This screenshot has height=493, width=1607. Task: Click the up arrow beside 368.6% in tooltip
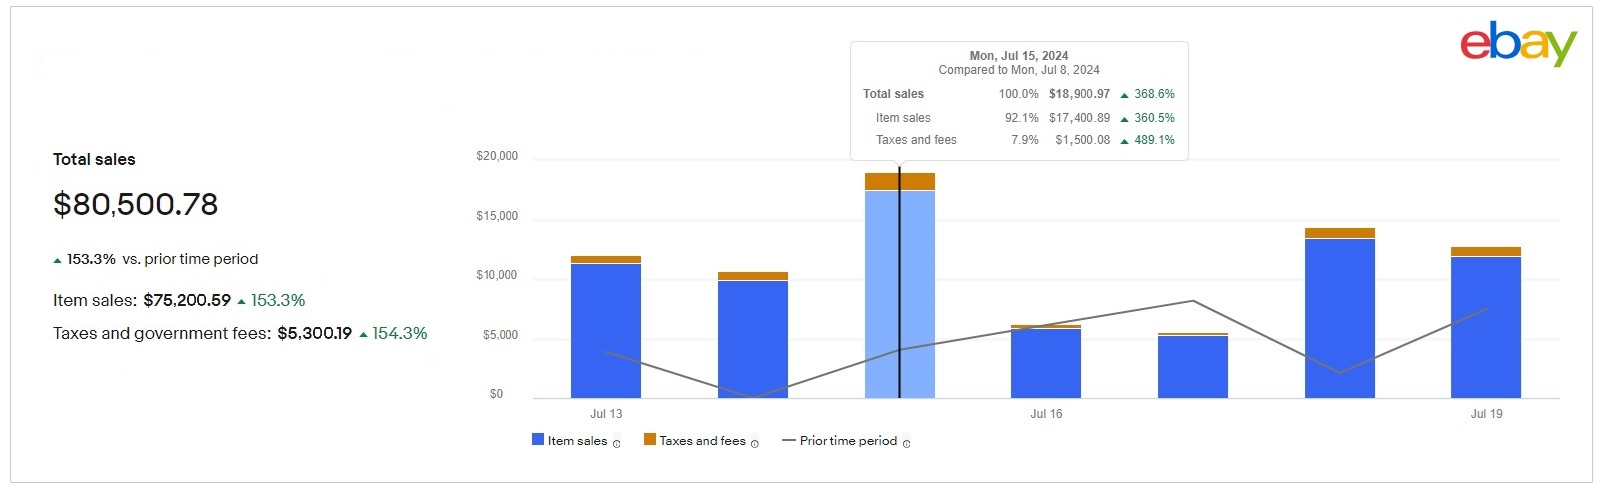pyautogui.click(x=1124, y=95)
